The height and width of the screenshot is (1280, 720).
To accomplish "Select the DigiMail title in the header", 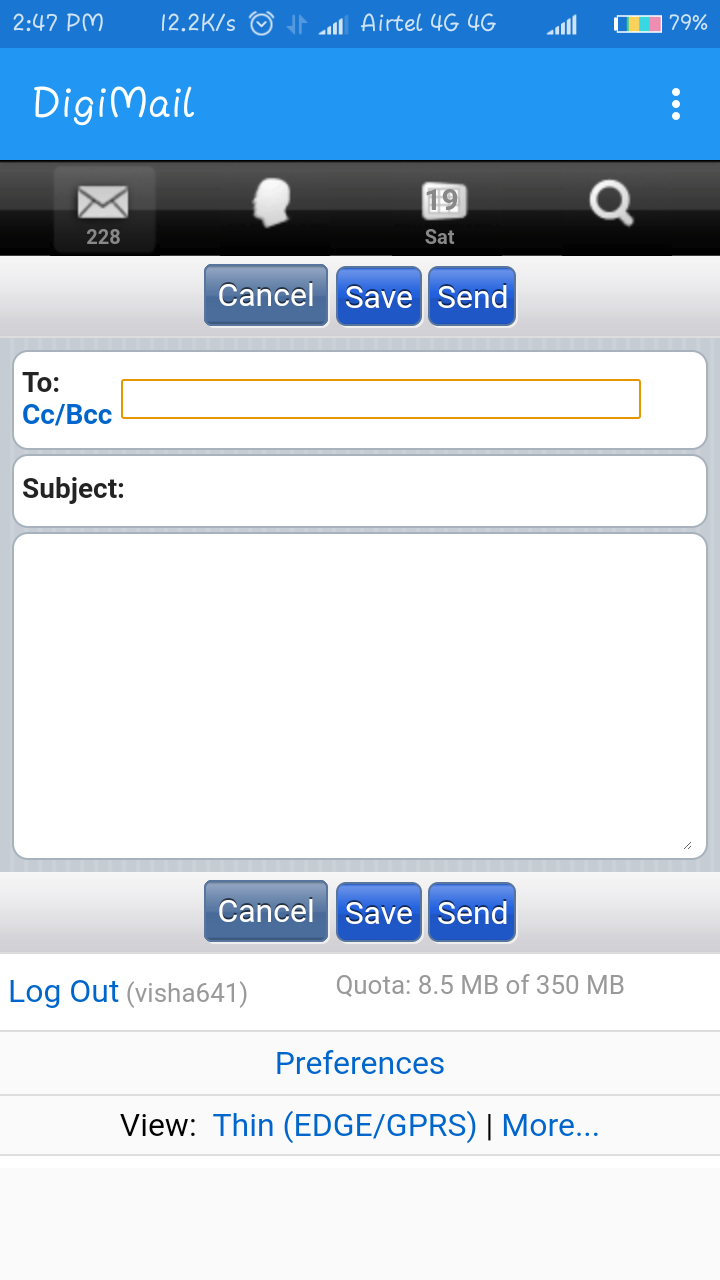I will [x=112, y=103].
